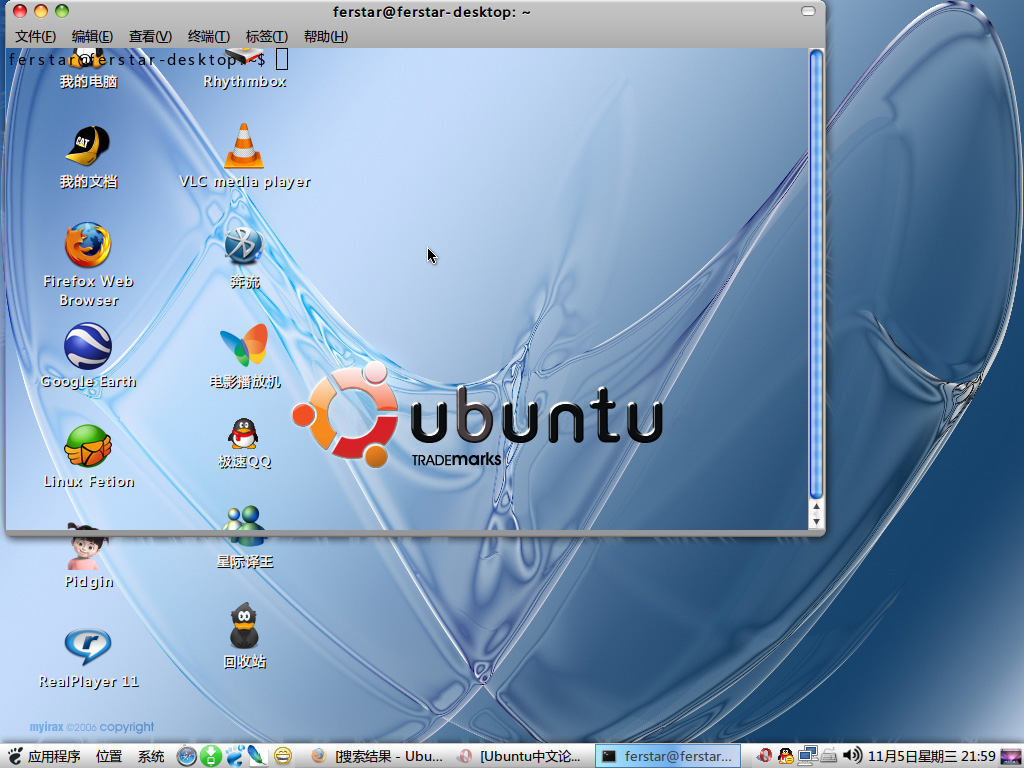Image resolution: width=1024 pixels, height=768 pixels.
Task: Open the network monitors tray icon
Action: pos(808,756)
